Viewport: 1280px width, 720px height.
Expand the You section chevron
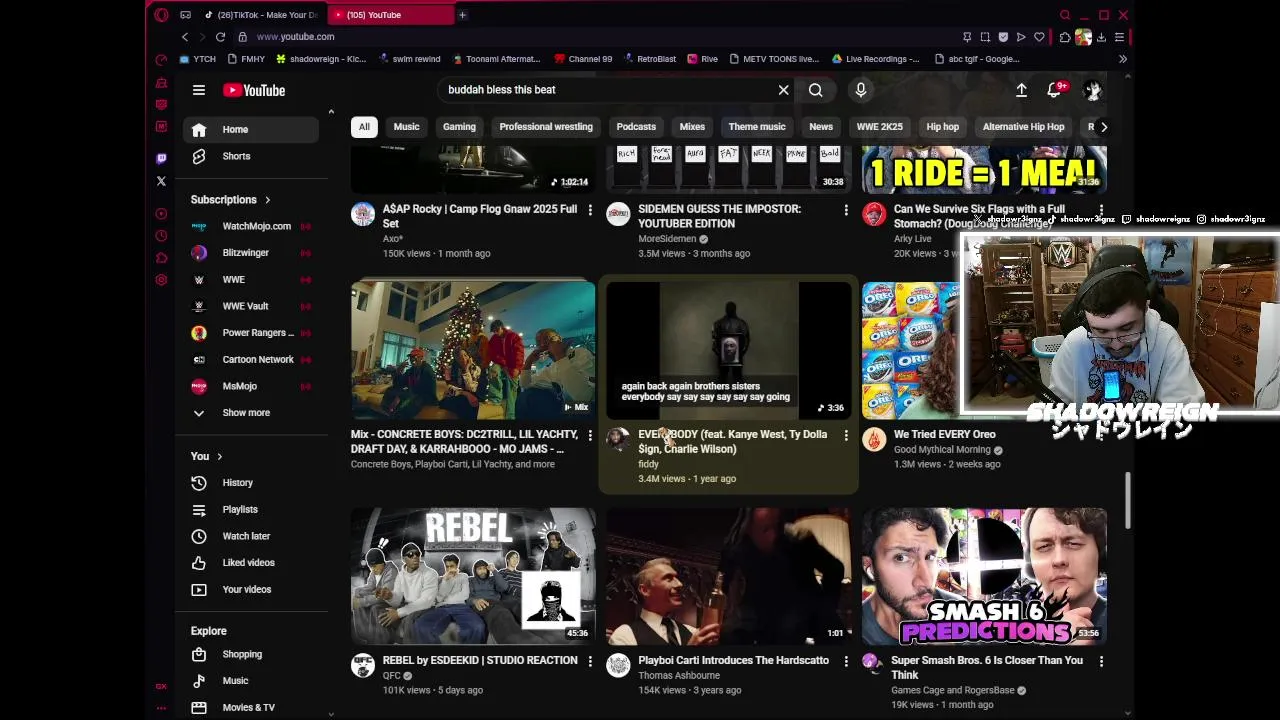coord(219,457)
